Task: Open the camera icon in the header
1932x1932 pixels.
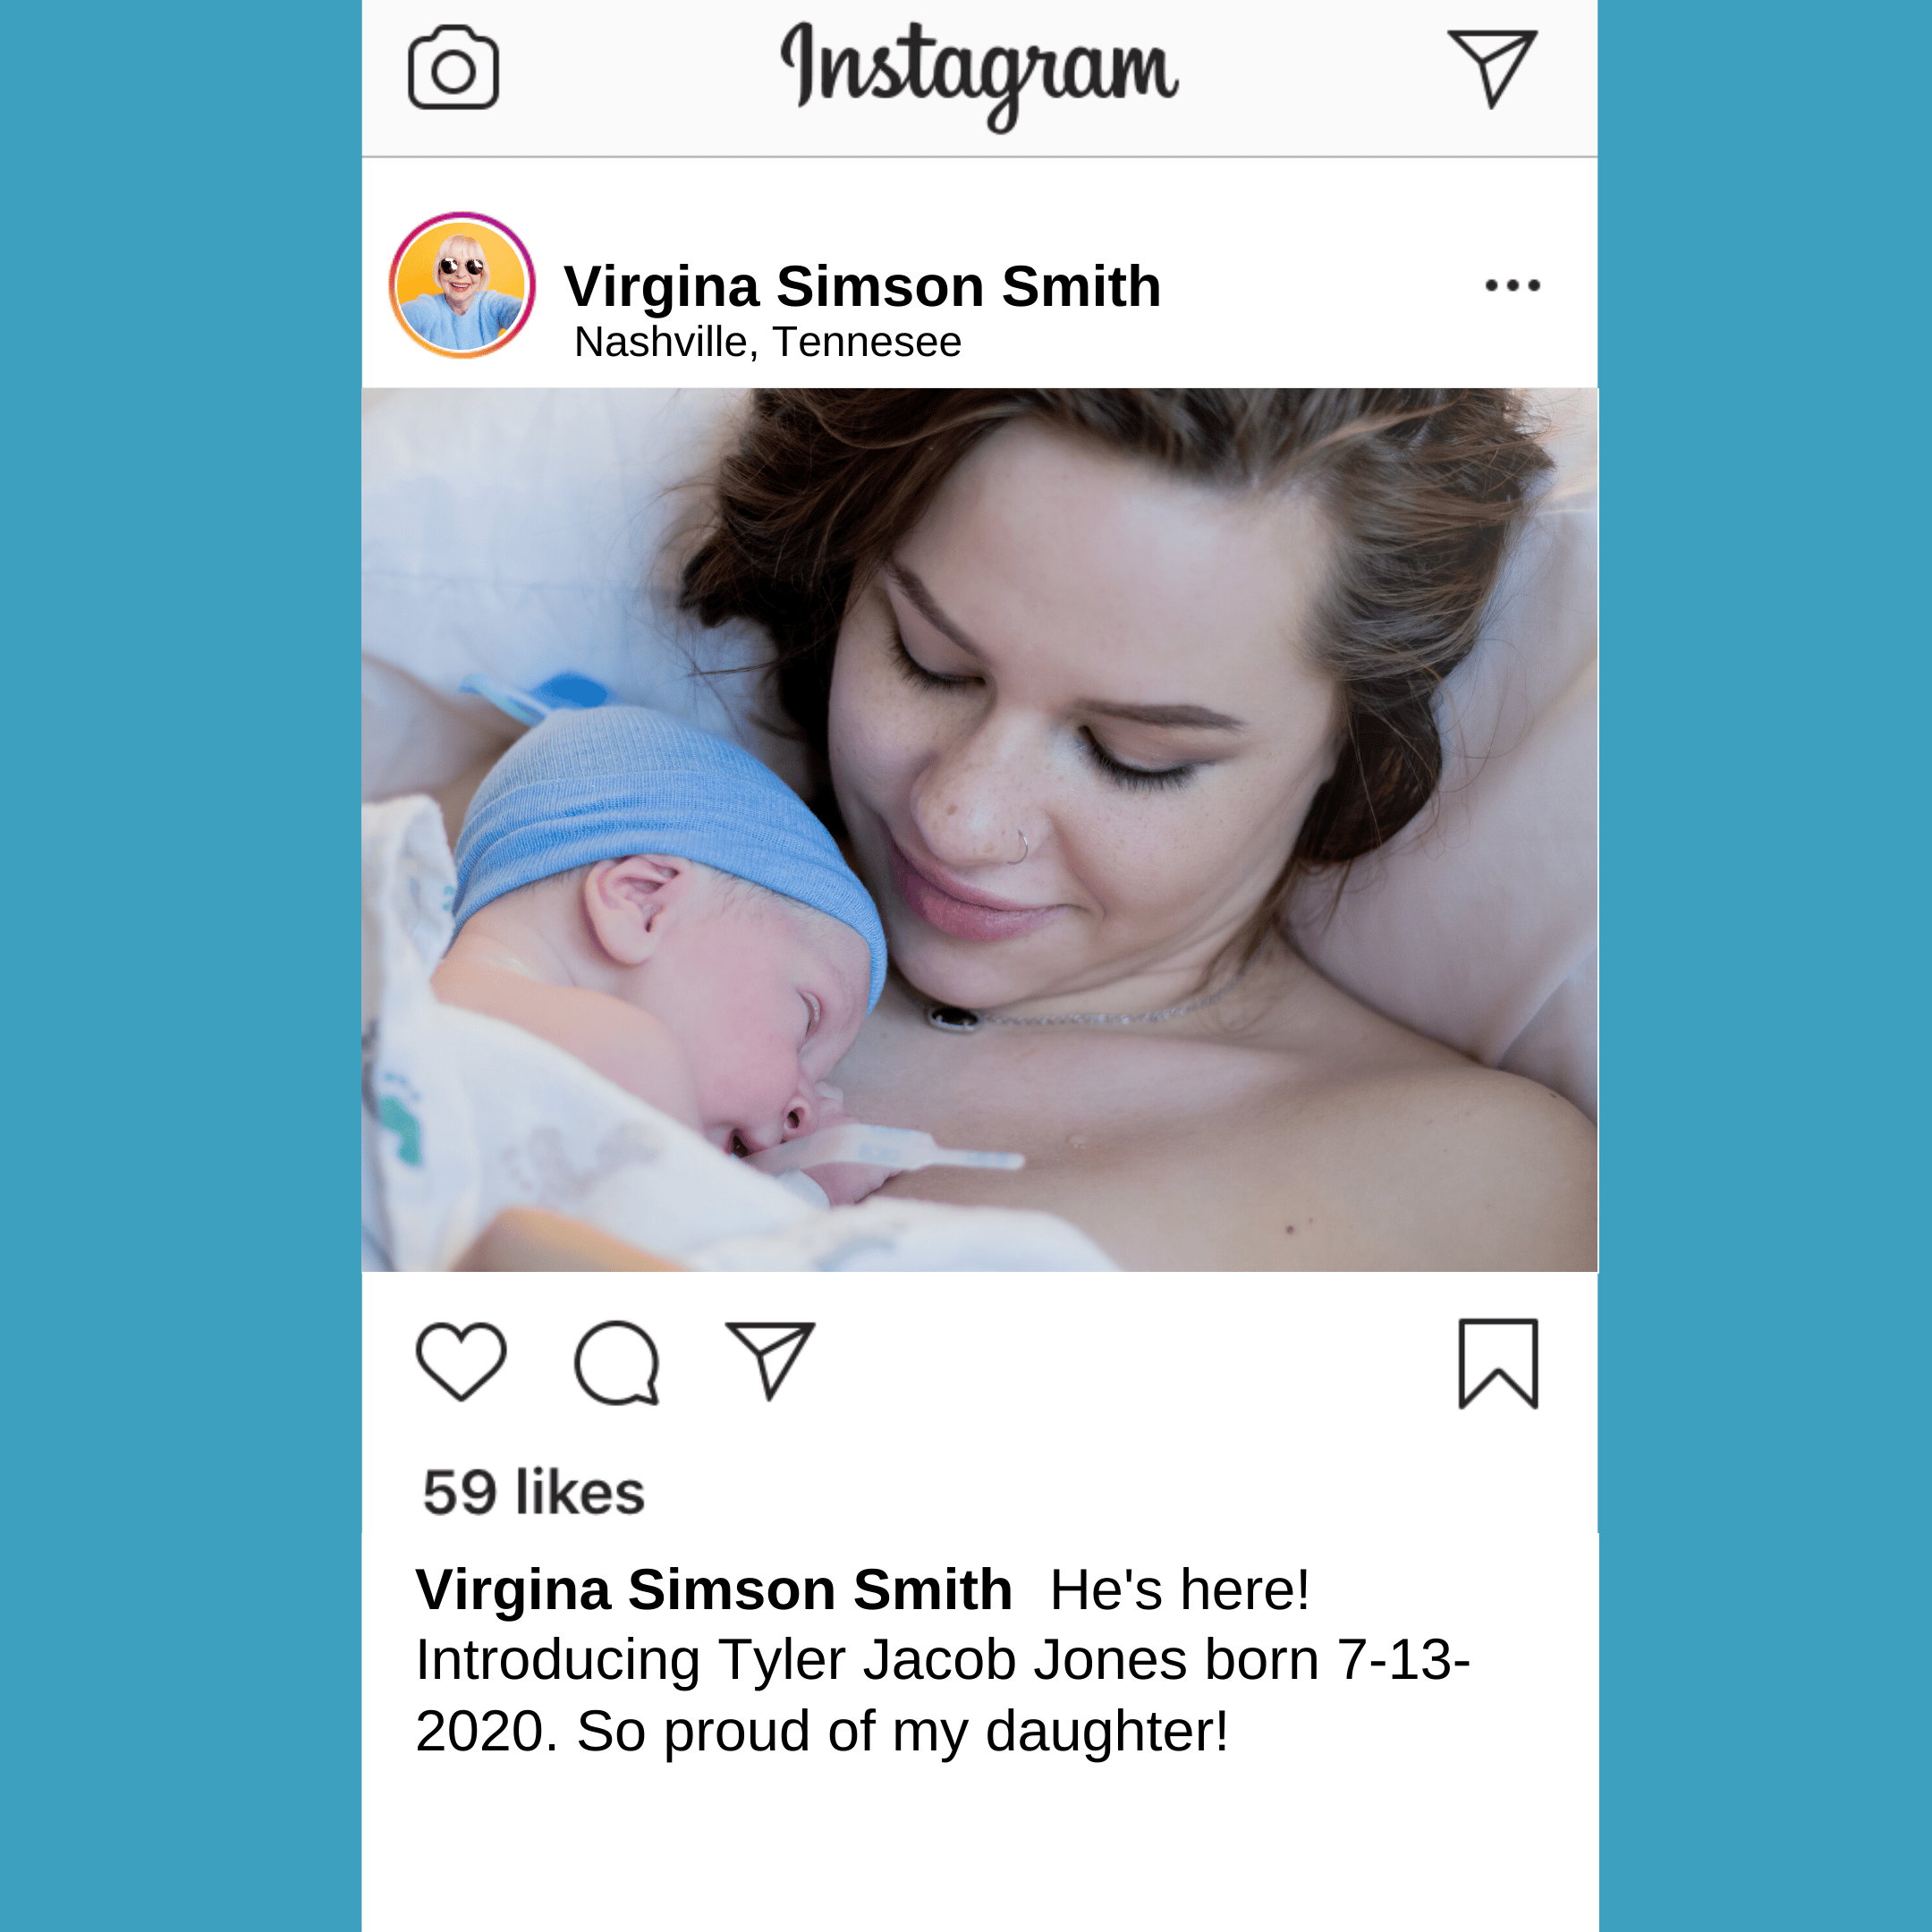Action: click(453, 67)
